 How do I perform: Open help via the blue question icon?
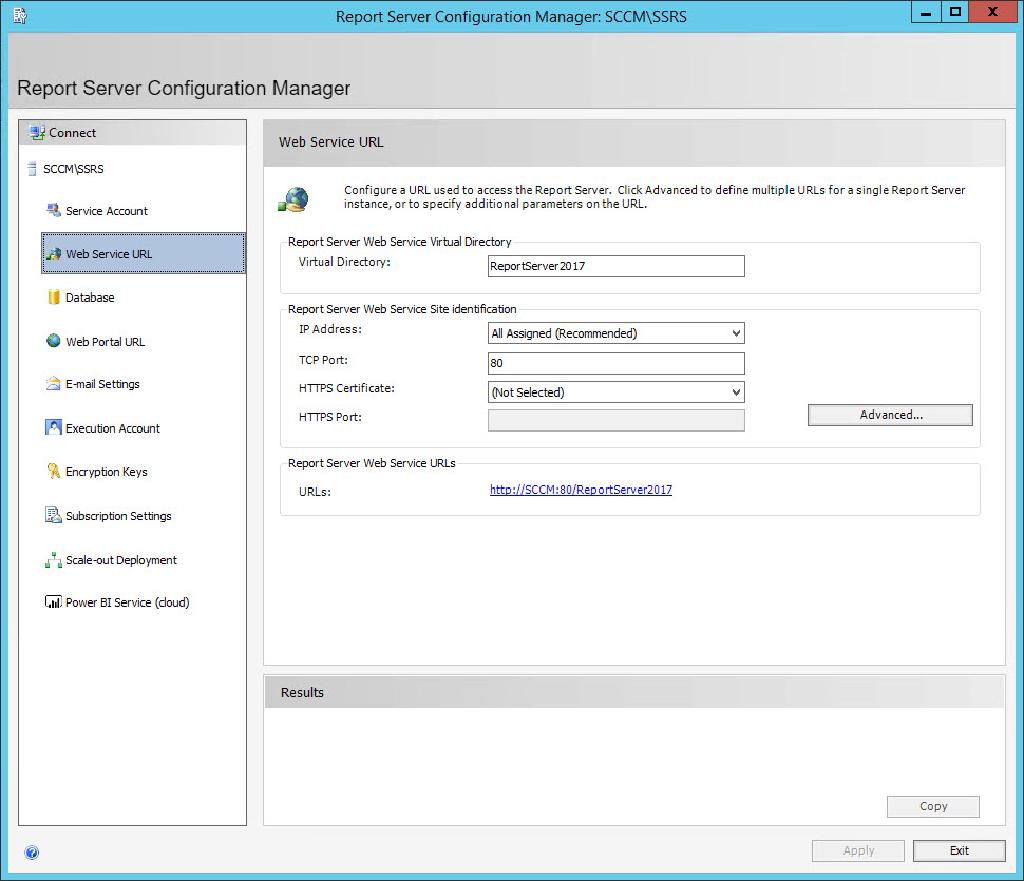coord(31,852)
